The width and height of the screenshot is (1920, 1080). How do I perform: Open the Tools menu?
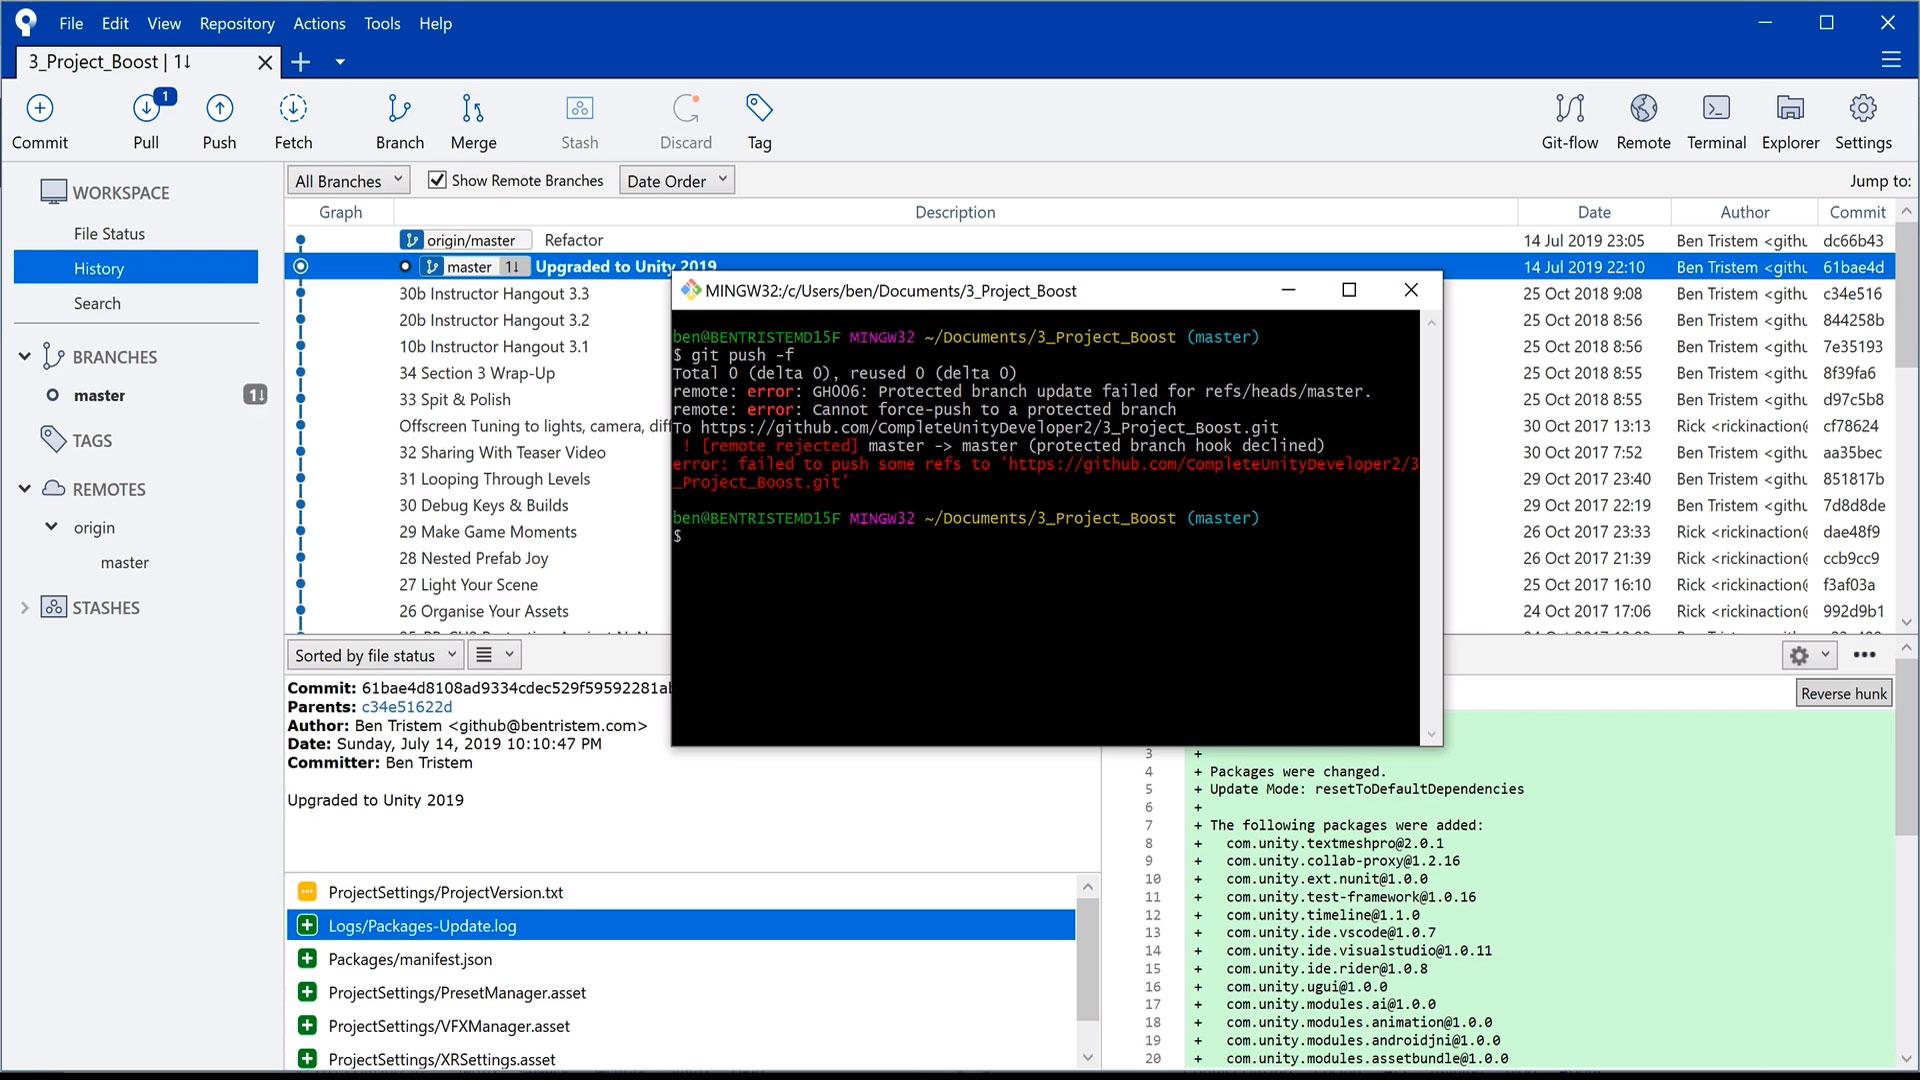(x=382, y=23)
